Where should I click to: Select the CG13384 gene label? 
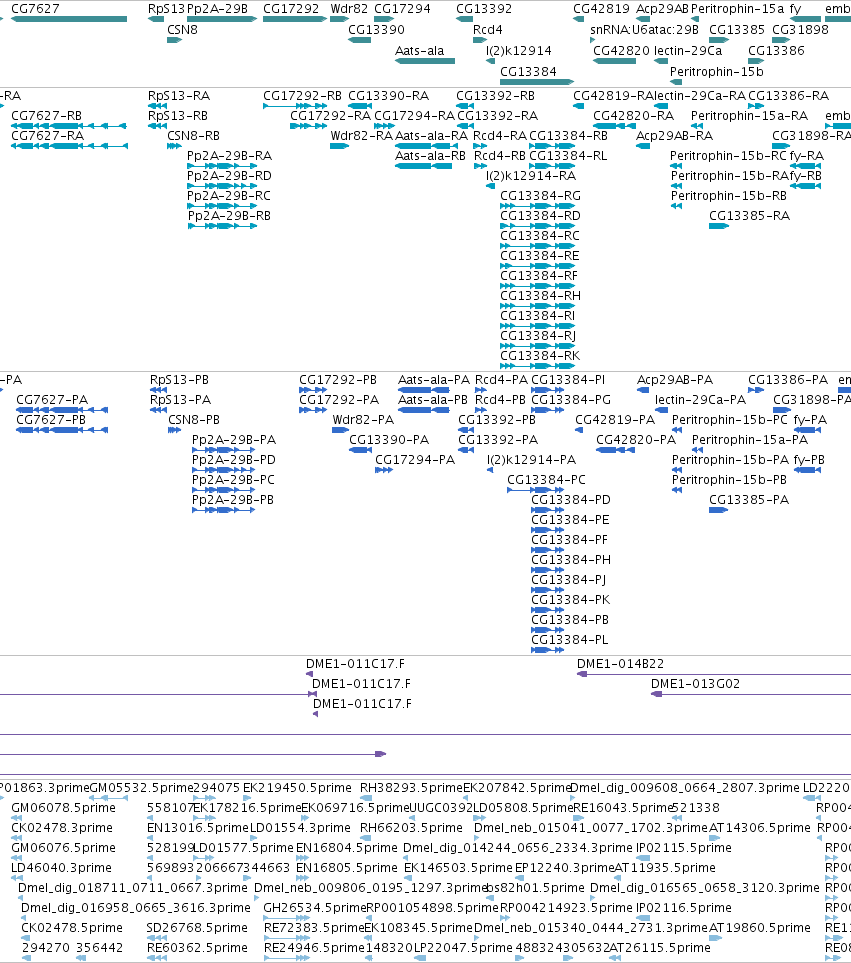tap(529, 71)
